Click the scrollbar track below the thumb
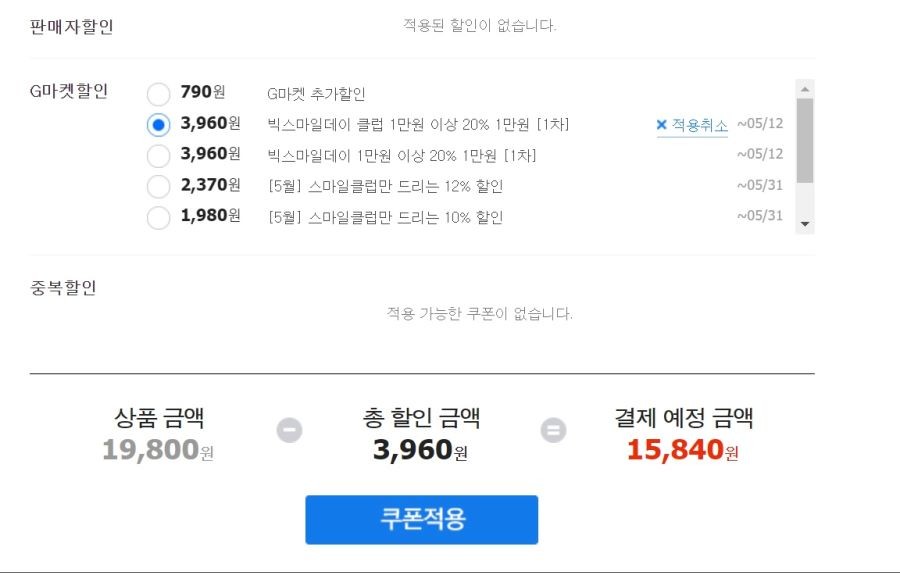 [x=805, y=199]
